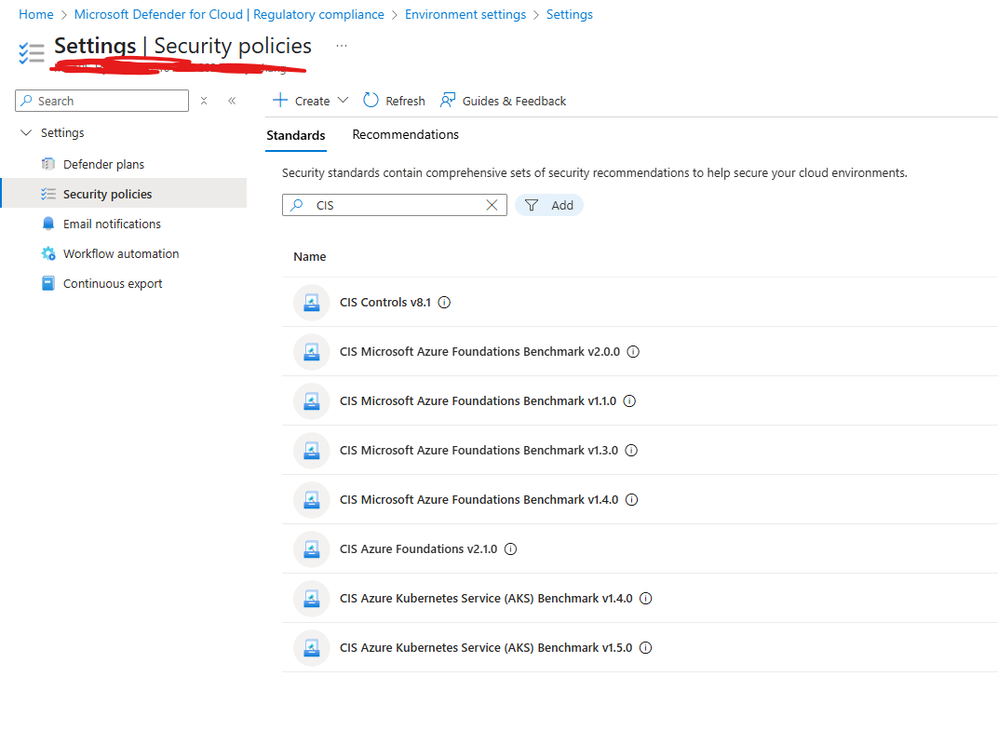The image size is (998, 732).
Task: Select CIS Azure Kubernetes Service Benchmark v1.4.0
Action: pyautogui.click(x=486, y=598)
